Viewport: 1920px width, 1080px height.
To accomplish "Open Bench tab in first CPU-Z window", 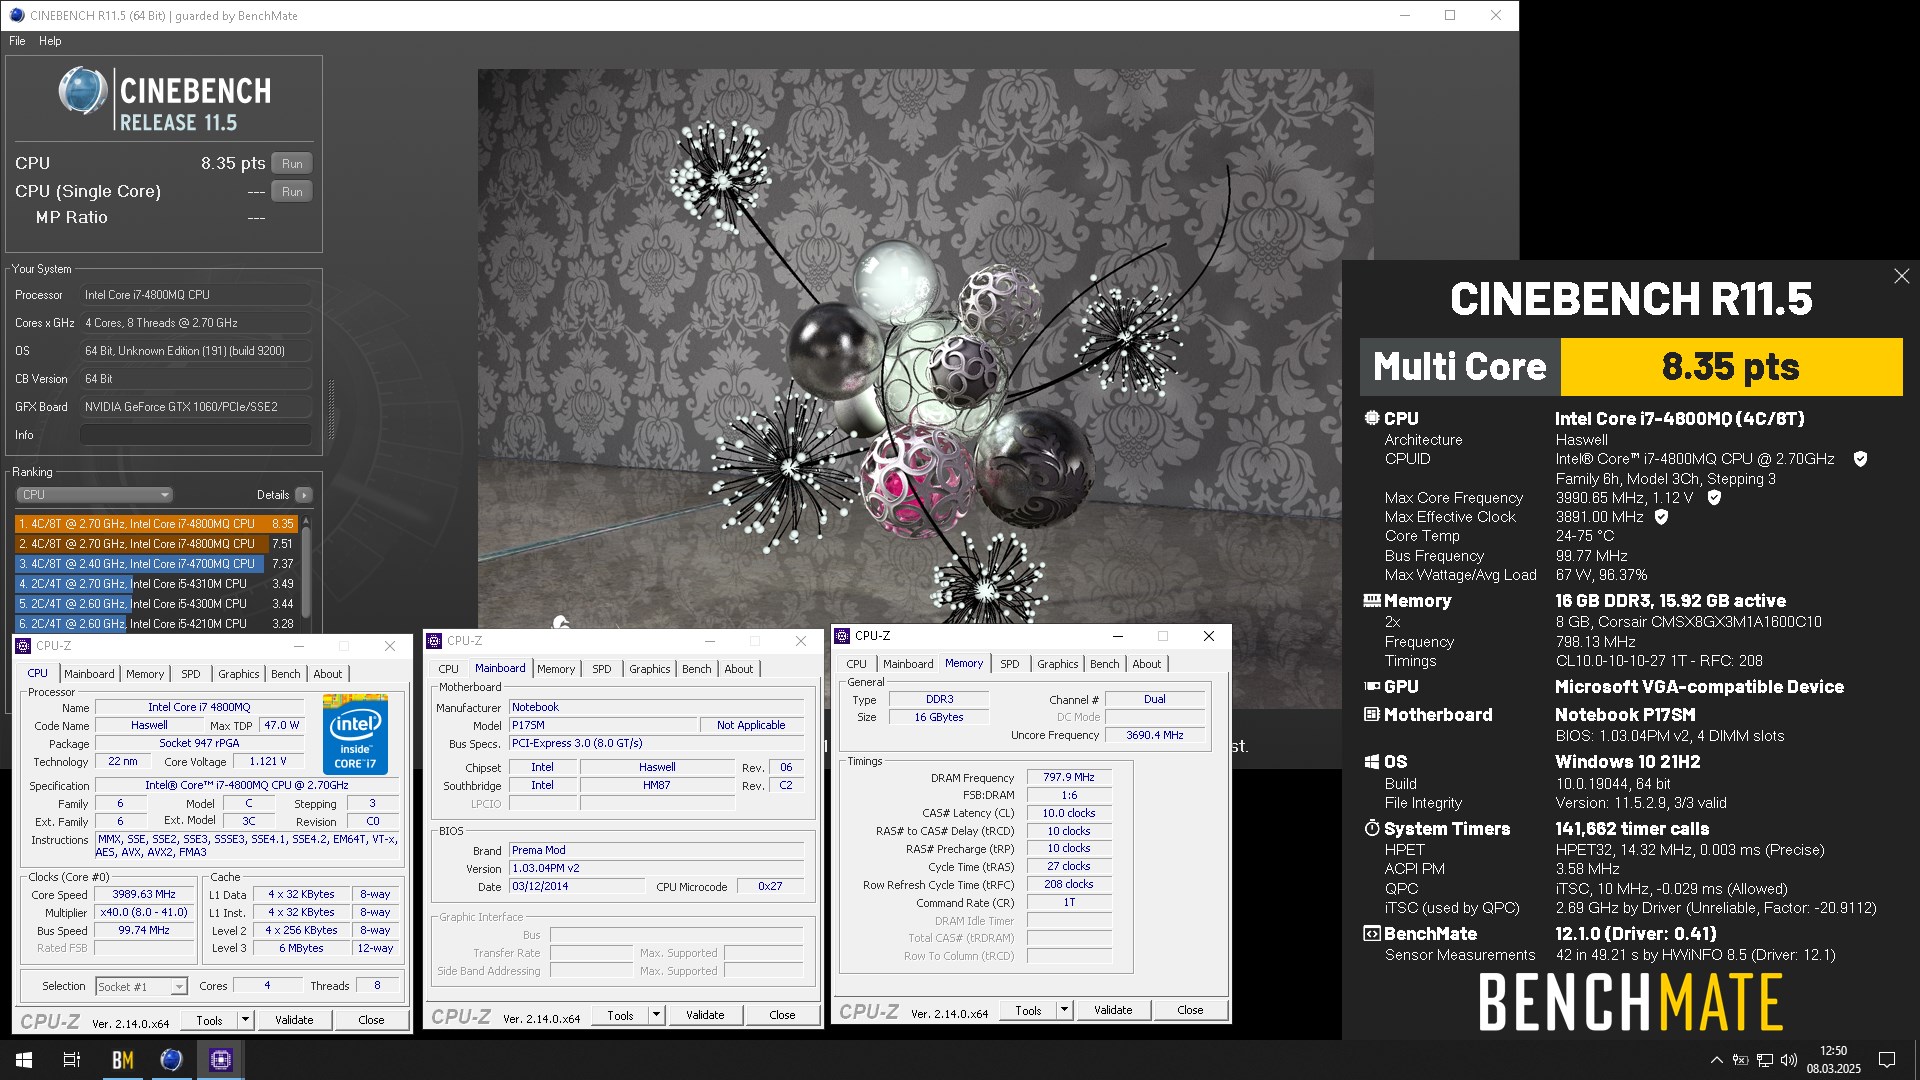I will (286, 674).
